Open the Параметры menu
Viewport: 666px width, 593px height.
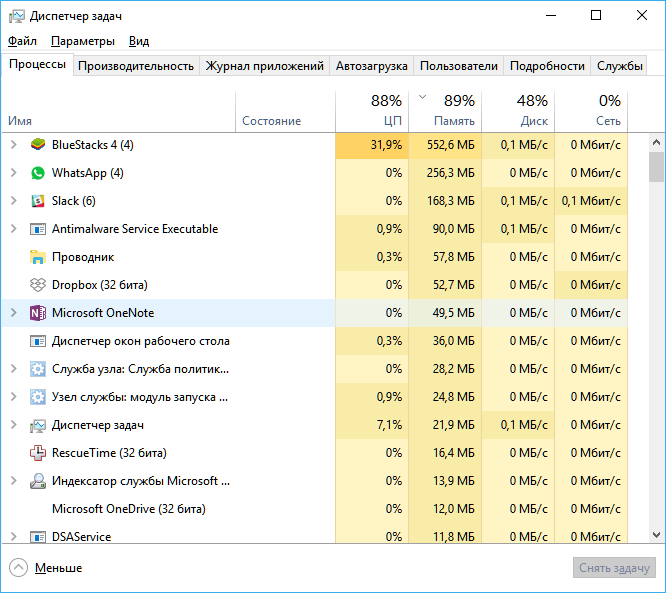coord(83,41)
